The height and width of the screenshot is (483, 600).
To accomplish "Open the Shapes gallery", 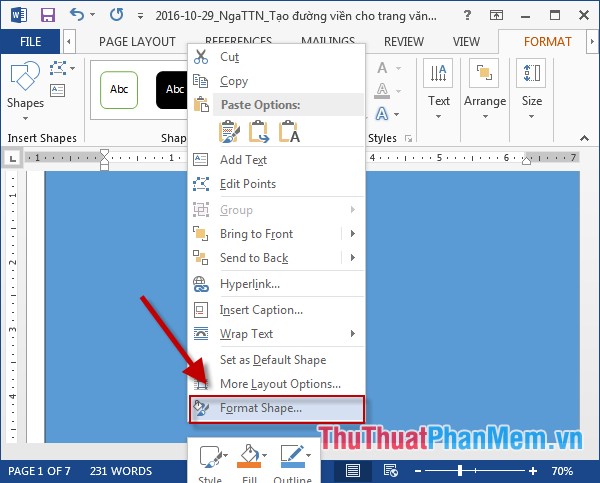I will click(x=25, y=91).
